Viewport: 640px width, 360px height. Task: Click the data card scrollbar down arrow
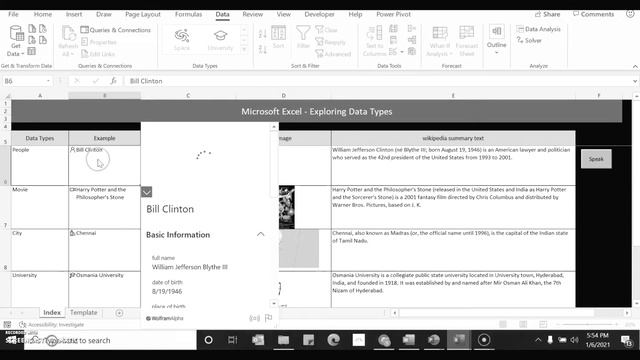click(274, 303)
